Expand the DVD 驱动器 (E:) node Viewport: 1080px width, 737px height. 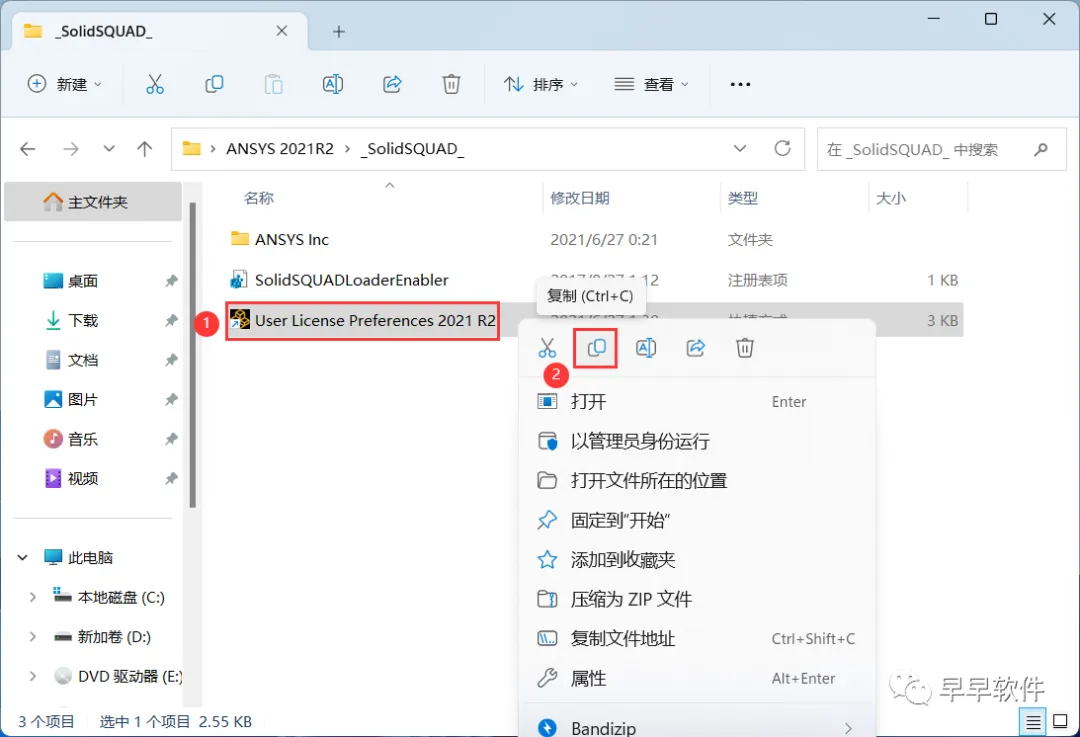(32, 676)
